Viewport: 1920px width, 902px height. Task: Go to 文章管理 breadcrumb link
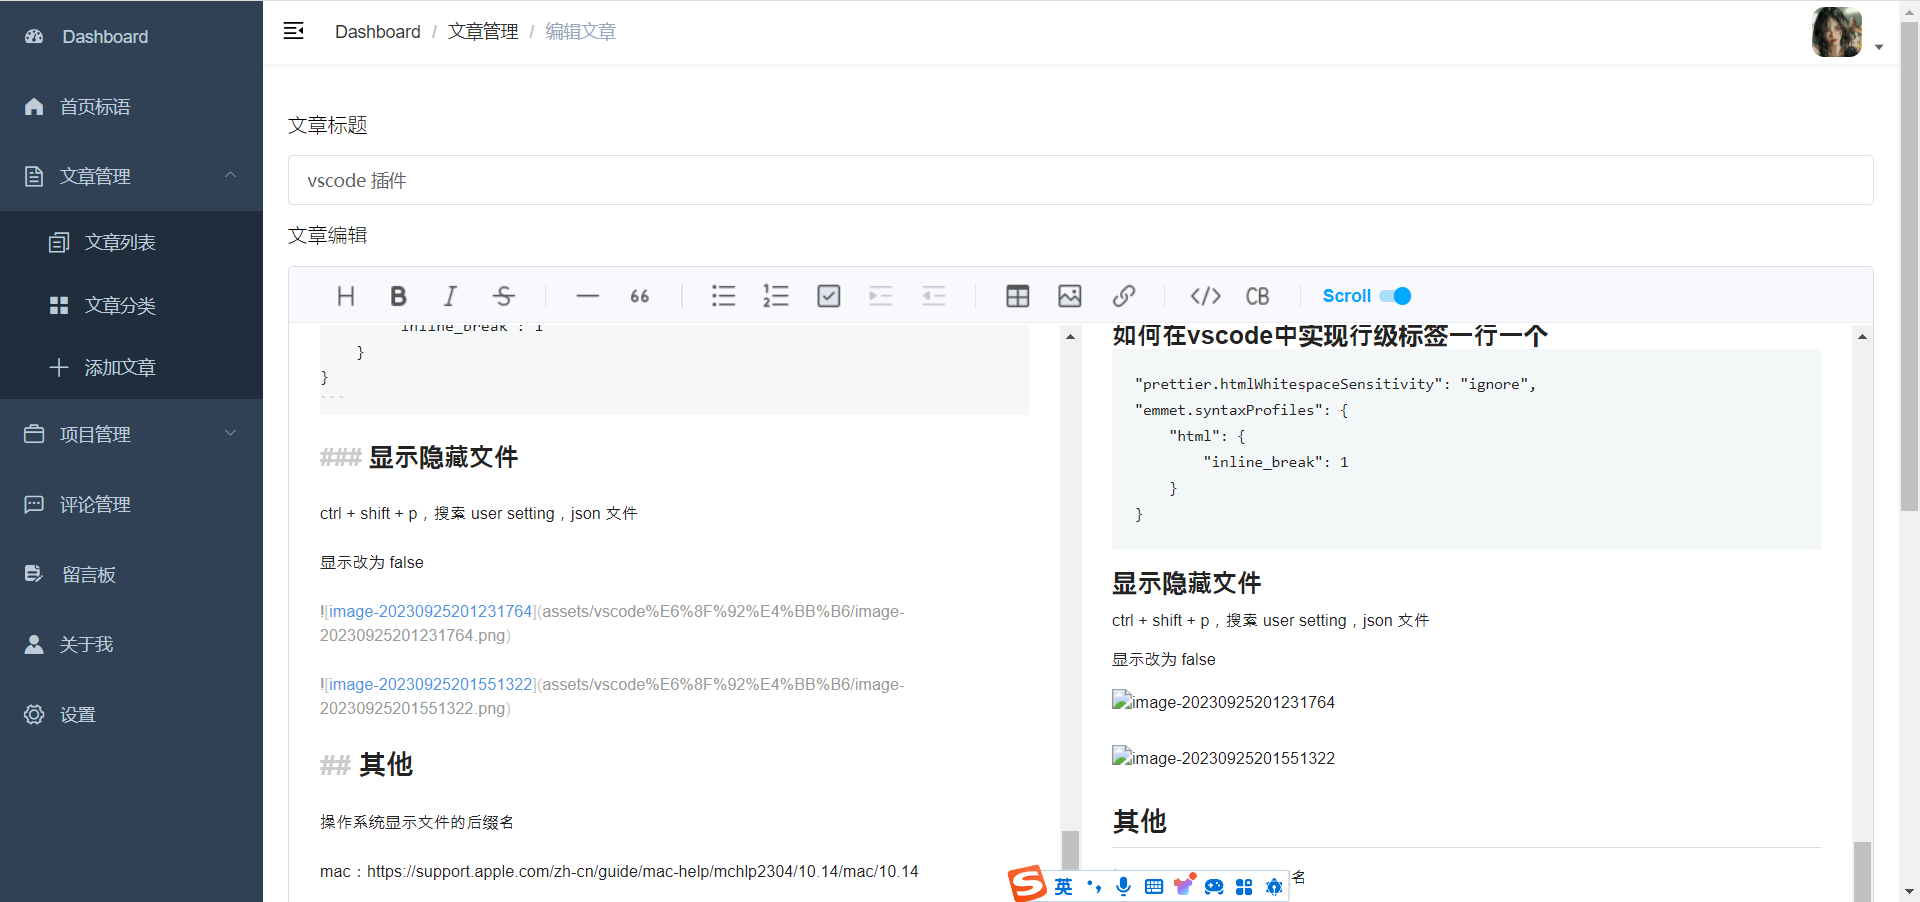pos(483,32)
